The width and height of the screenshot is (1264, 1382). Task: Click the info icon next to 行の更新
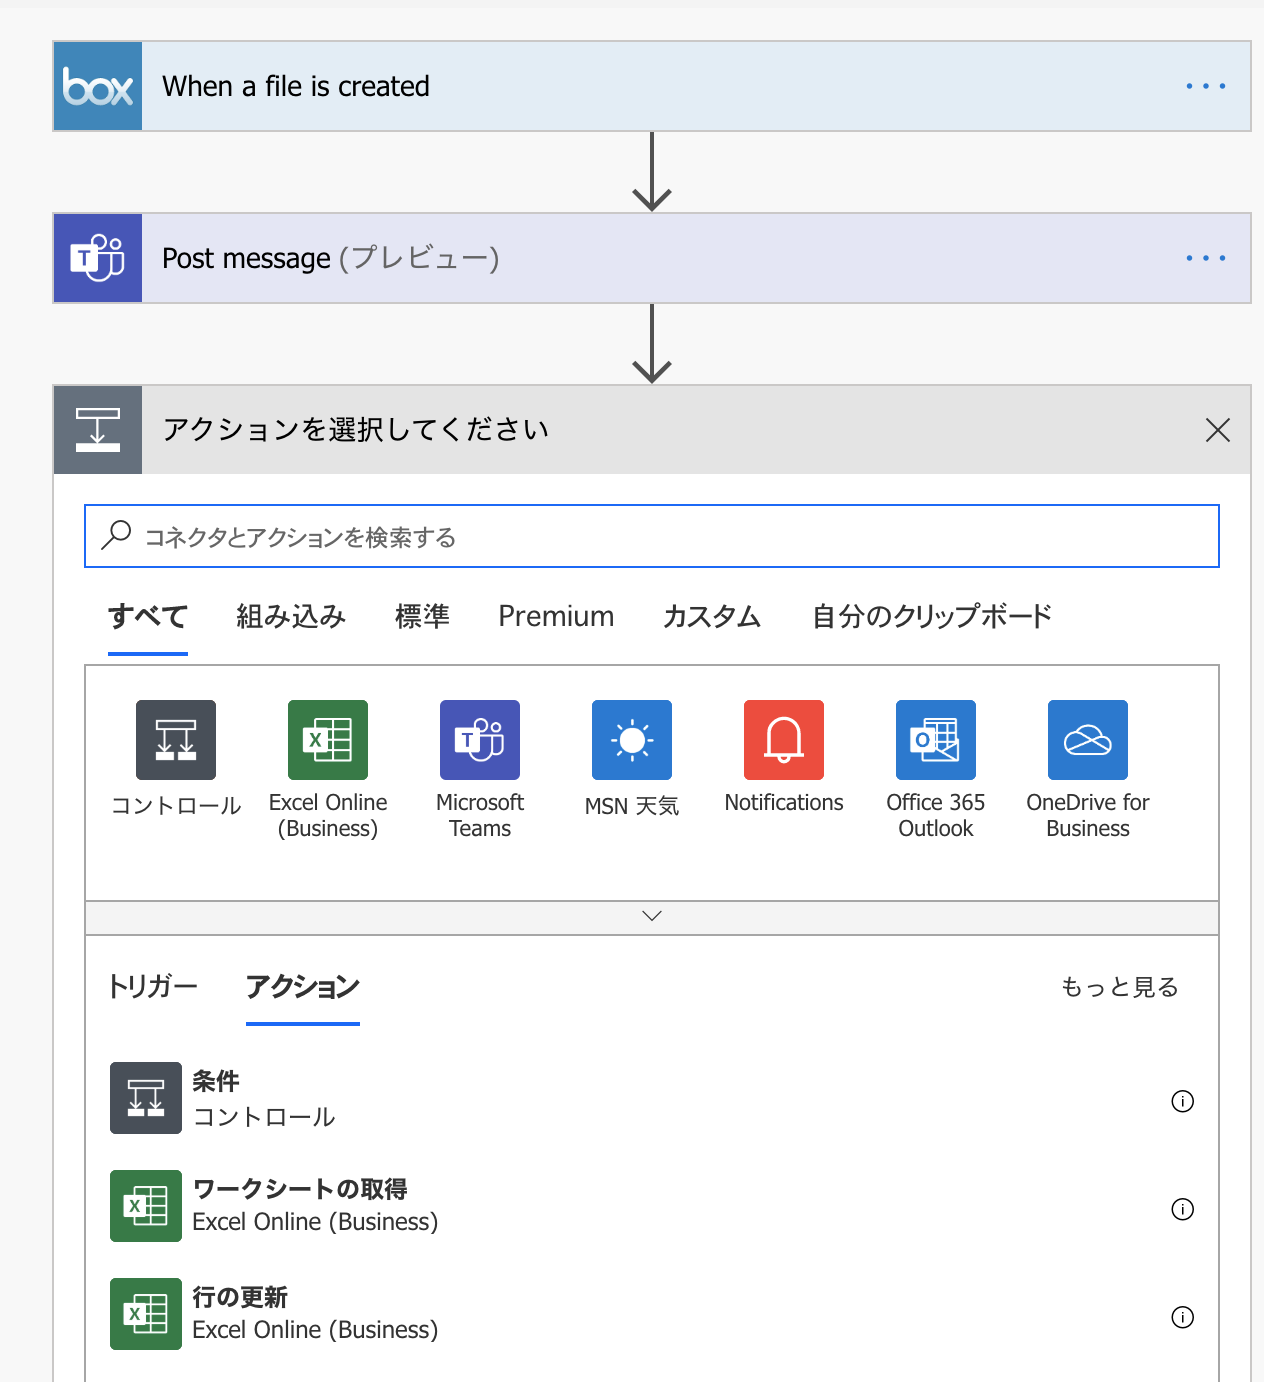(1182, 1317)
